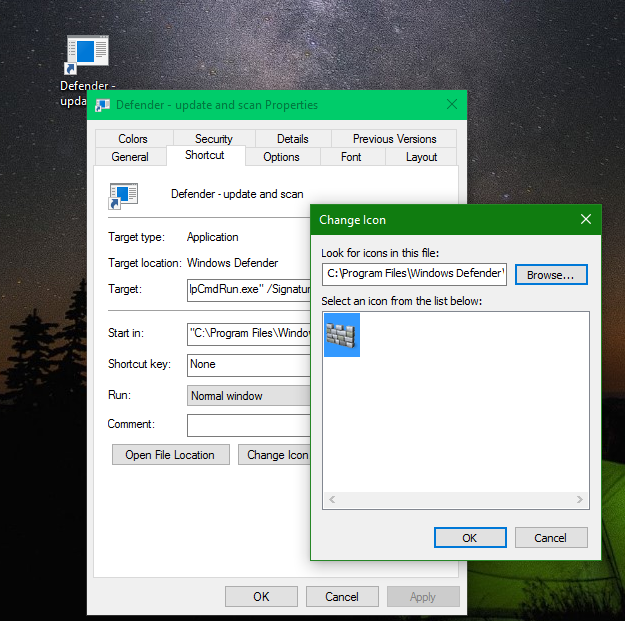Click the Properties title bar shortcut icon
Screen dimensions: 625x621
(102, 105)
